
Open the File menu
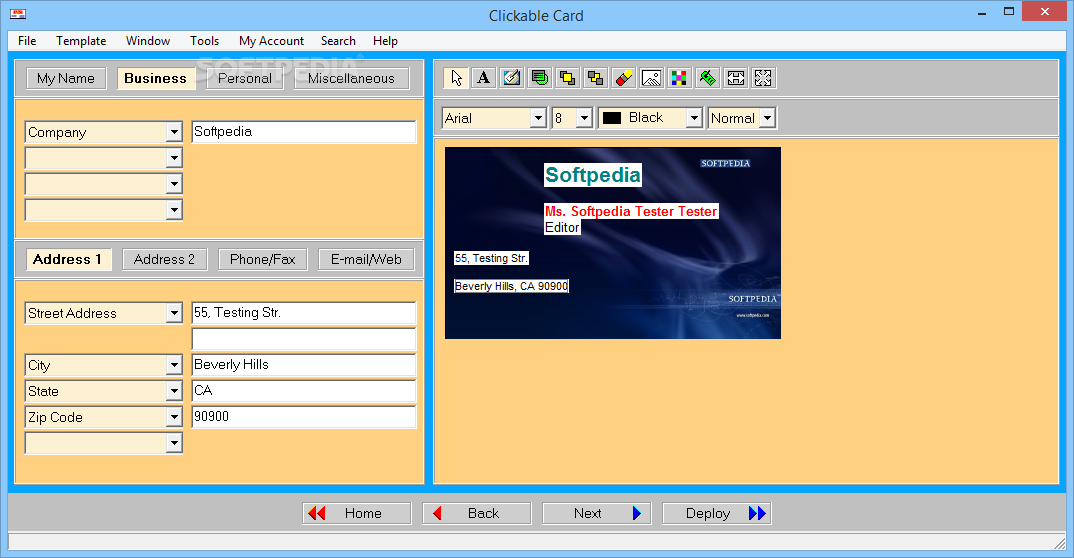pos(27,41)
